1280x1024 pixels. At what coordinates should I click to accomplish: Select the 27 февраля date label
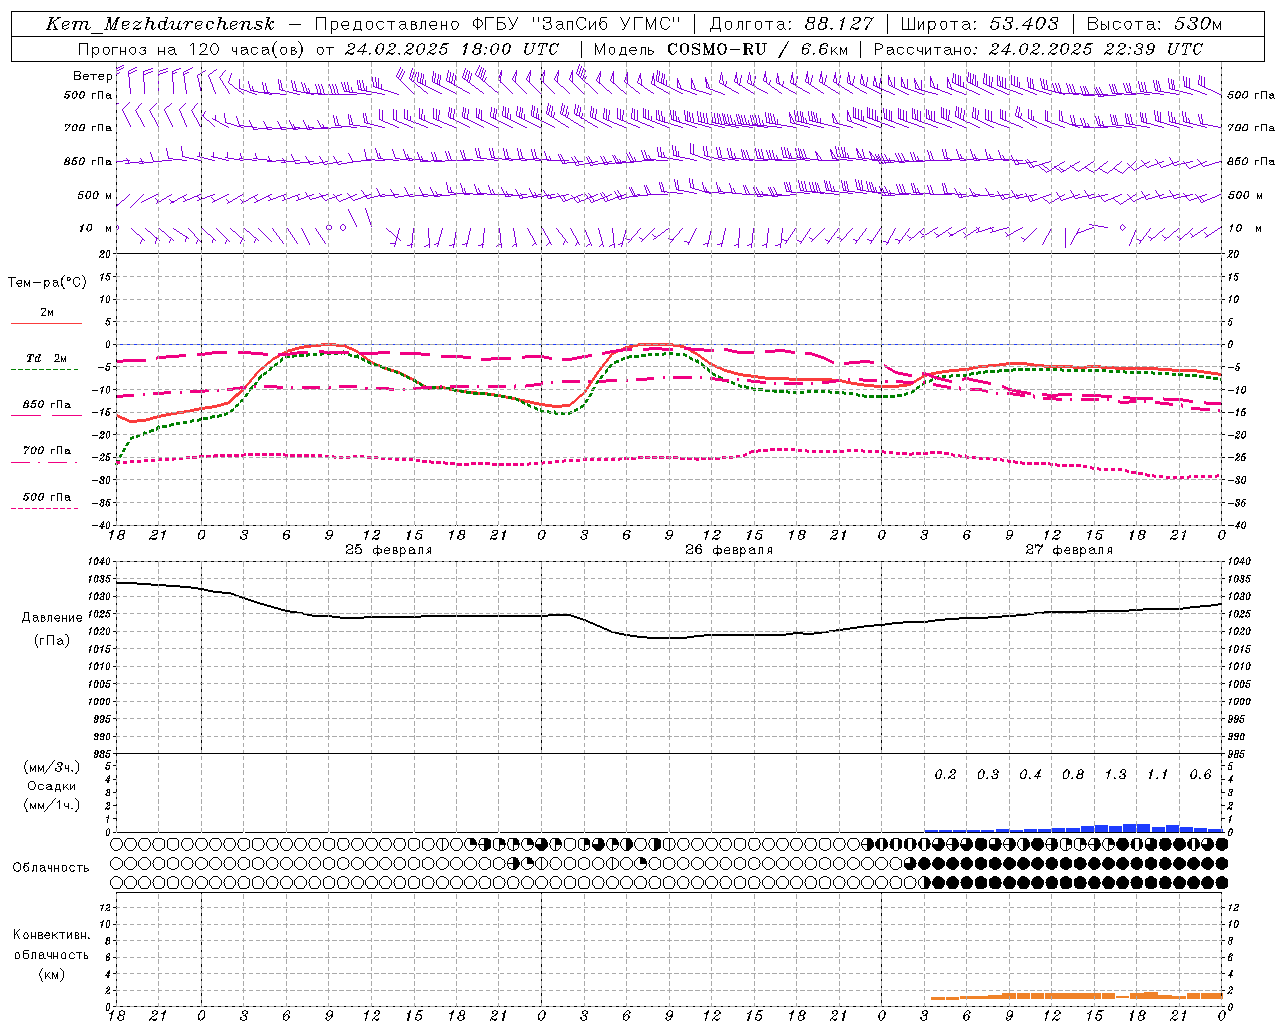coord(1069,550)
